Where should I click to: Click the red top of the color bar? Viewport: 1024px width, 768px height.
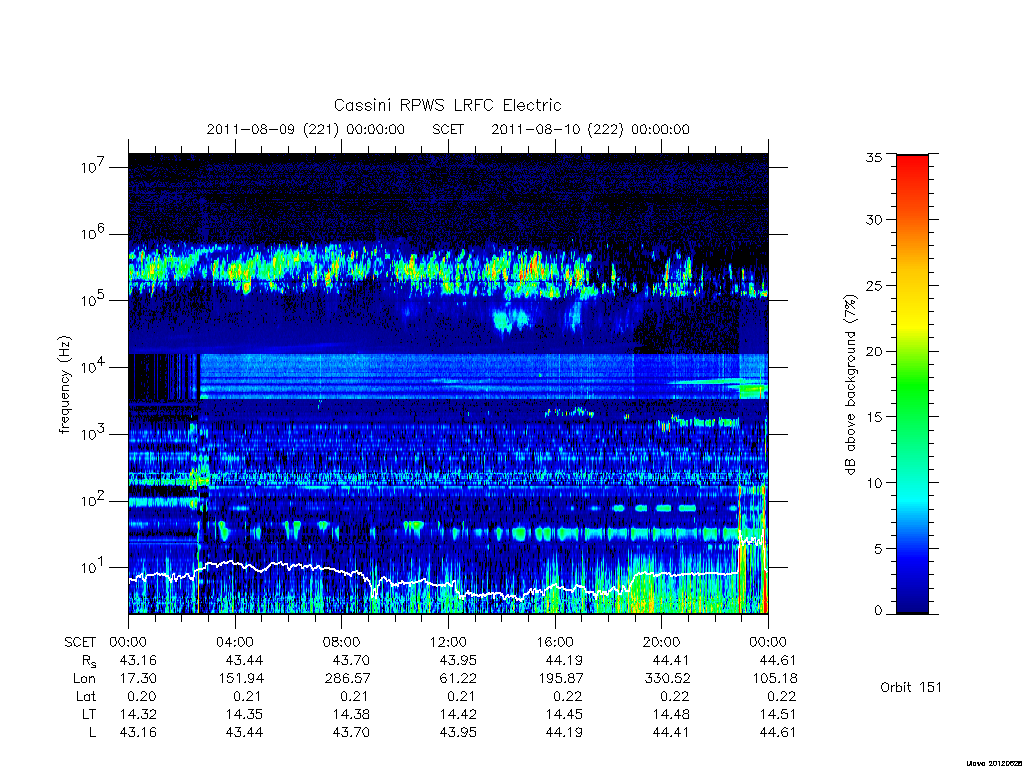[x=912, y=170]
